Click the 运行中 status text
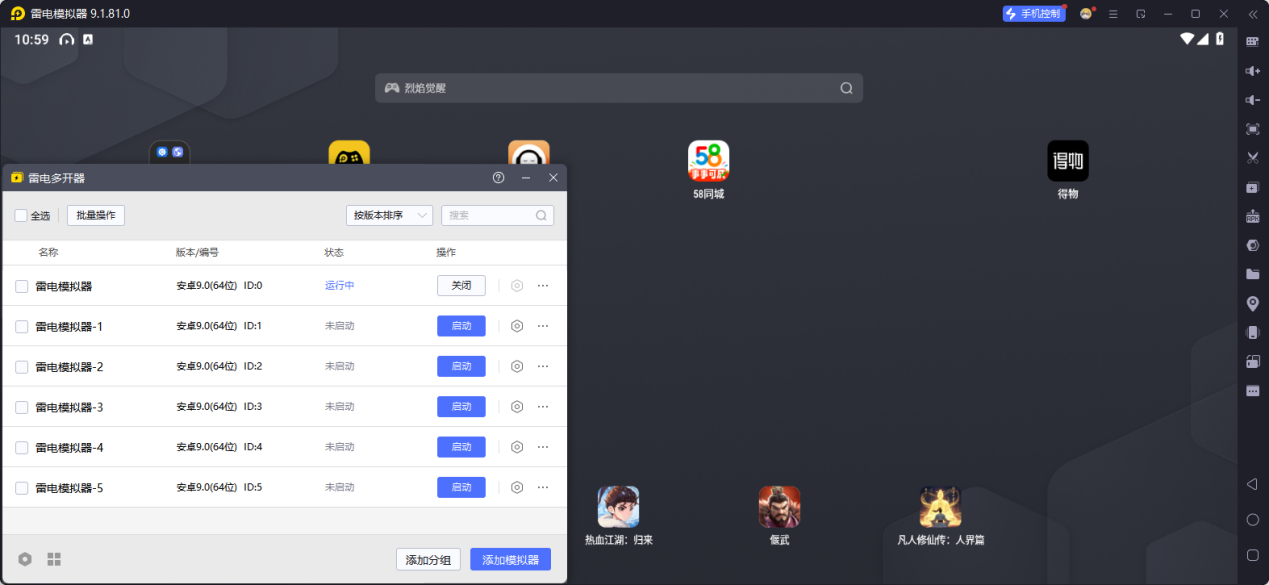1269x585 pixels. (x=340, y=286)
